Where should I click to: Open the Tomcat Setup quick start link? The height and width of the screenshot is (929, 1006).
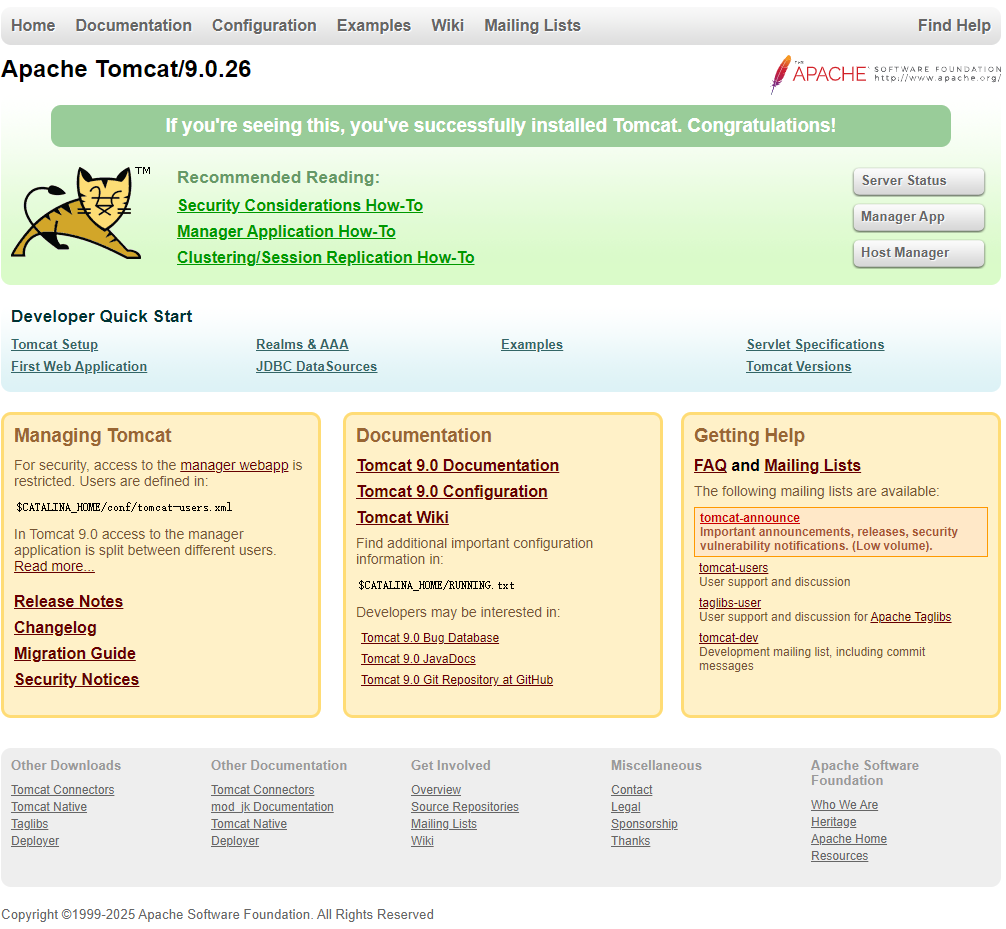pos(55,345)
